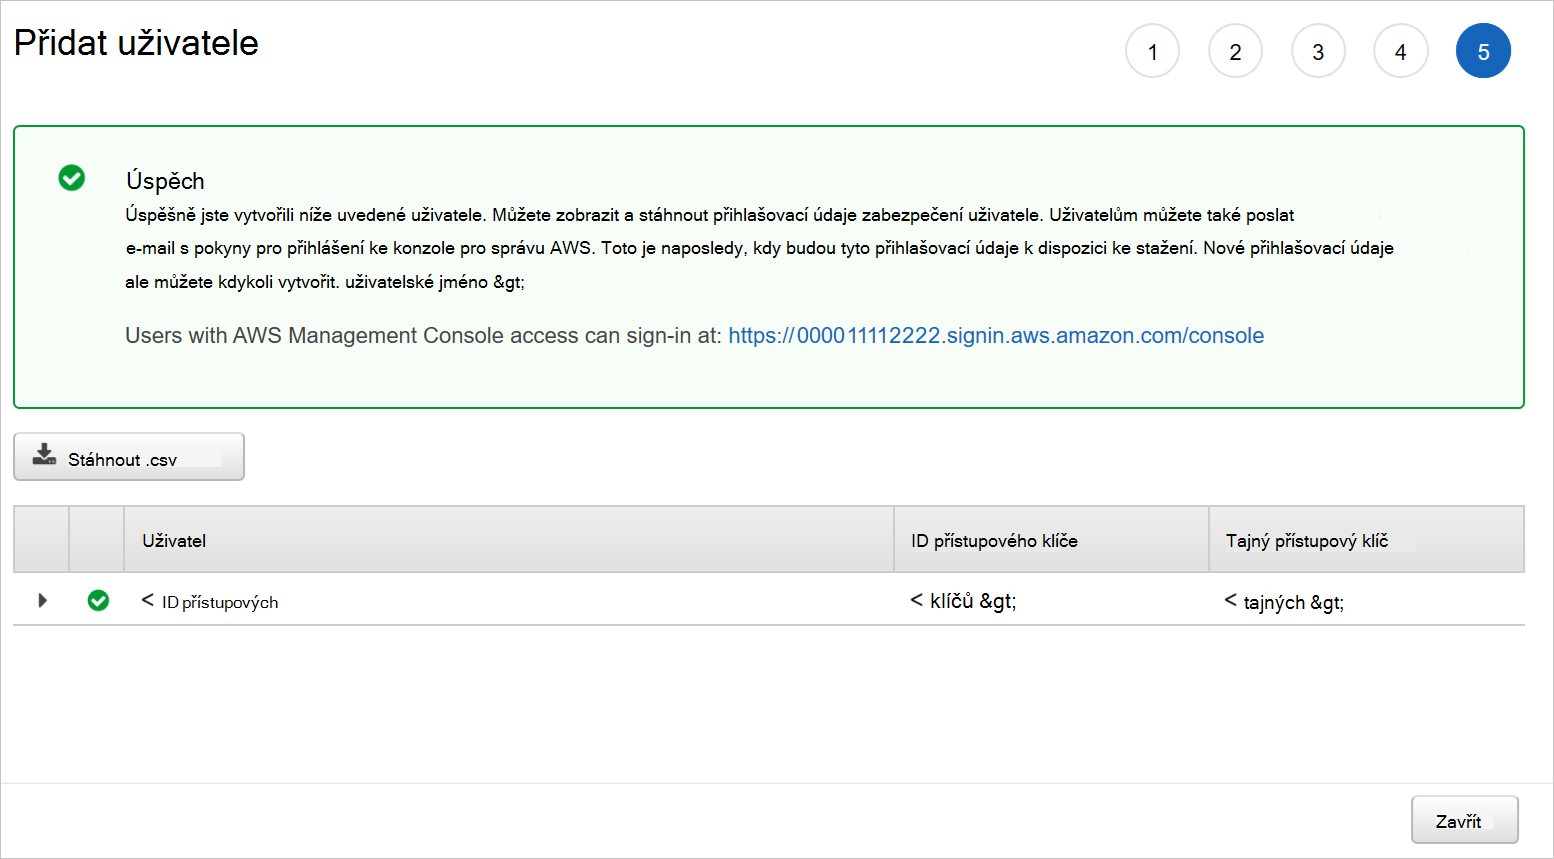Select the access key cell '< klíčů &gt;'
Viewport: 1554px width, 859px height.
point(963,601)
